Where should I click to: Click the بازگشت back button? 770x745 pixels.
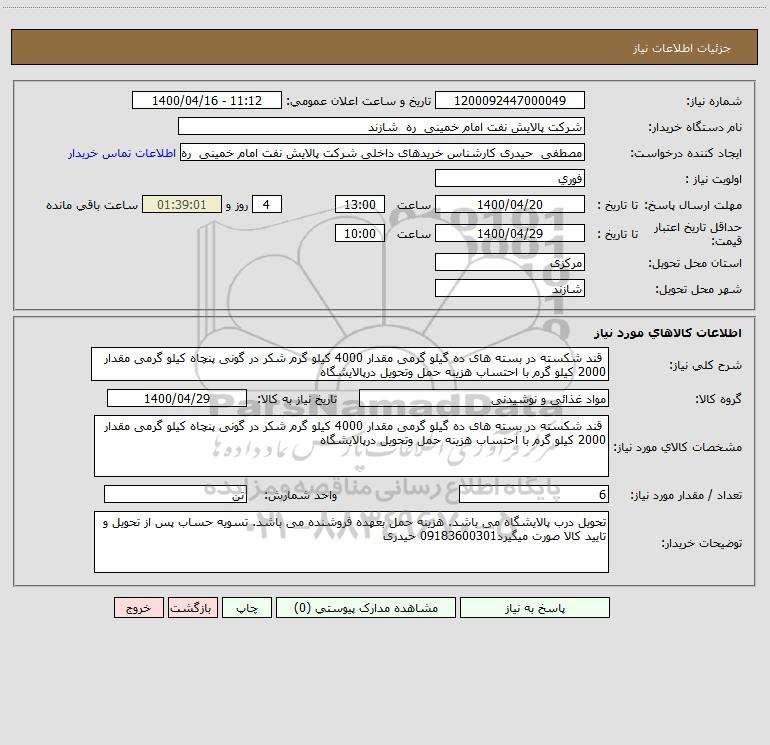coord(192,608)
